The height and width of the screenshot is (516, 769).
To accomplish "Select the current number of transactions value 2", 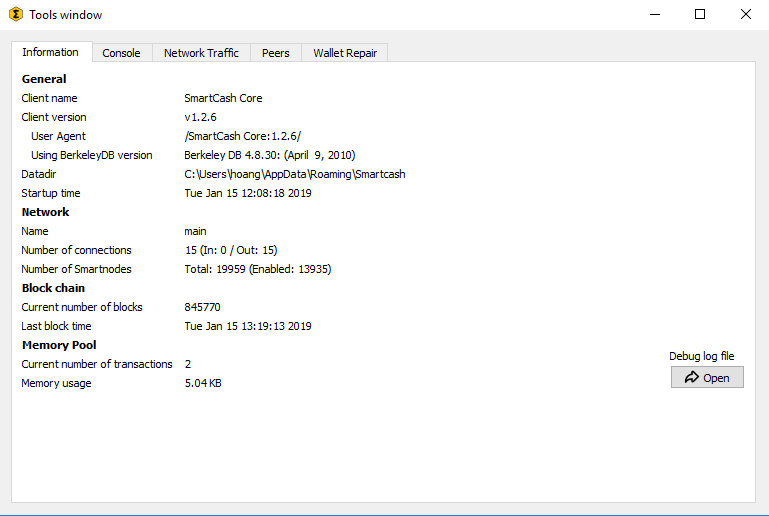I will coord(188,364).
